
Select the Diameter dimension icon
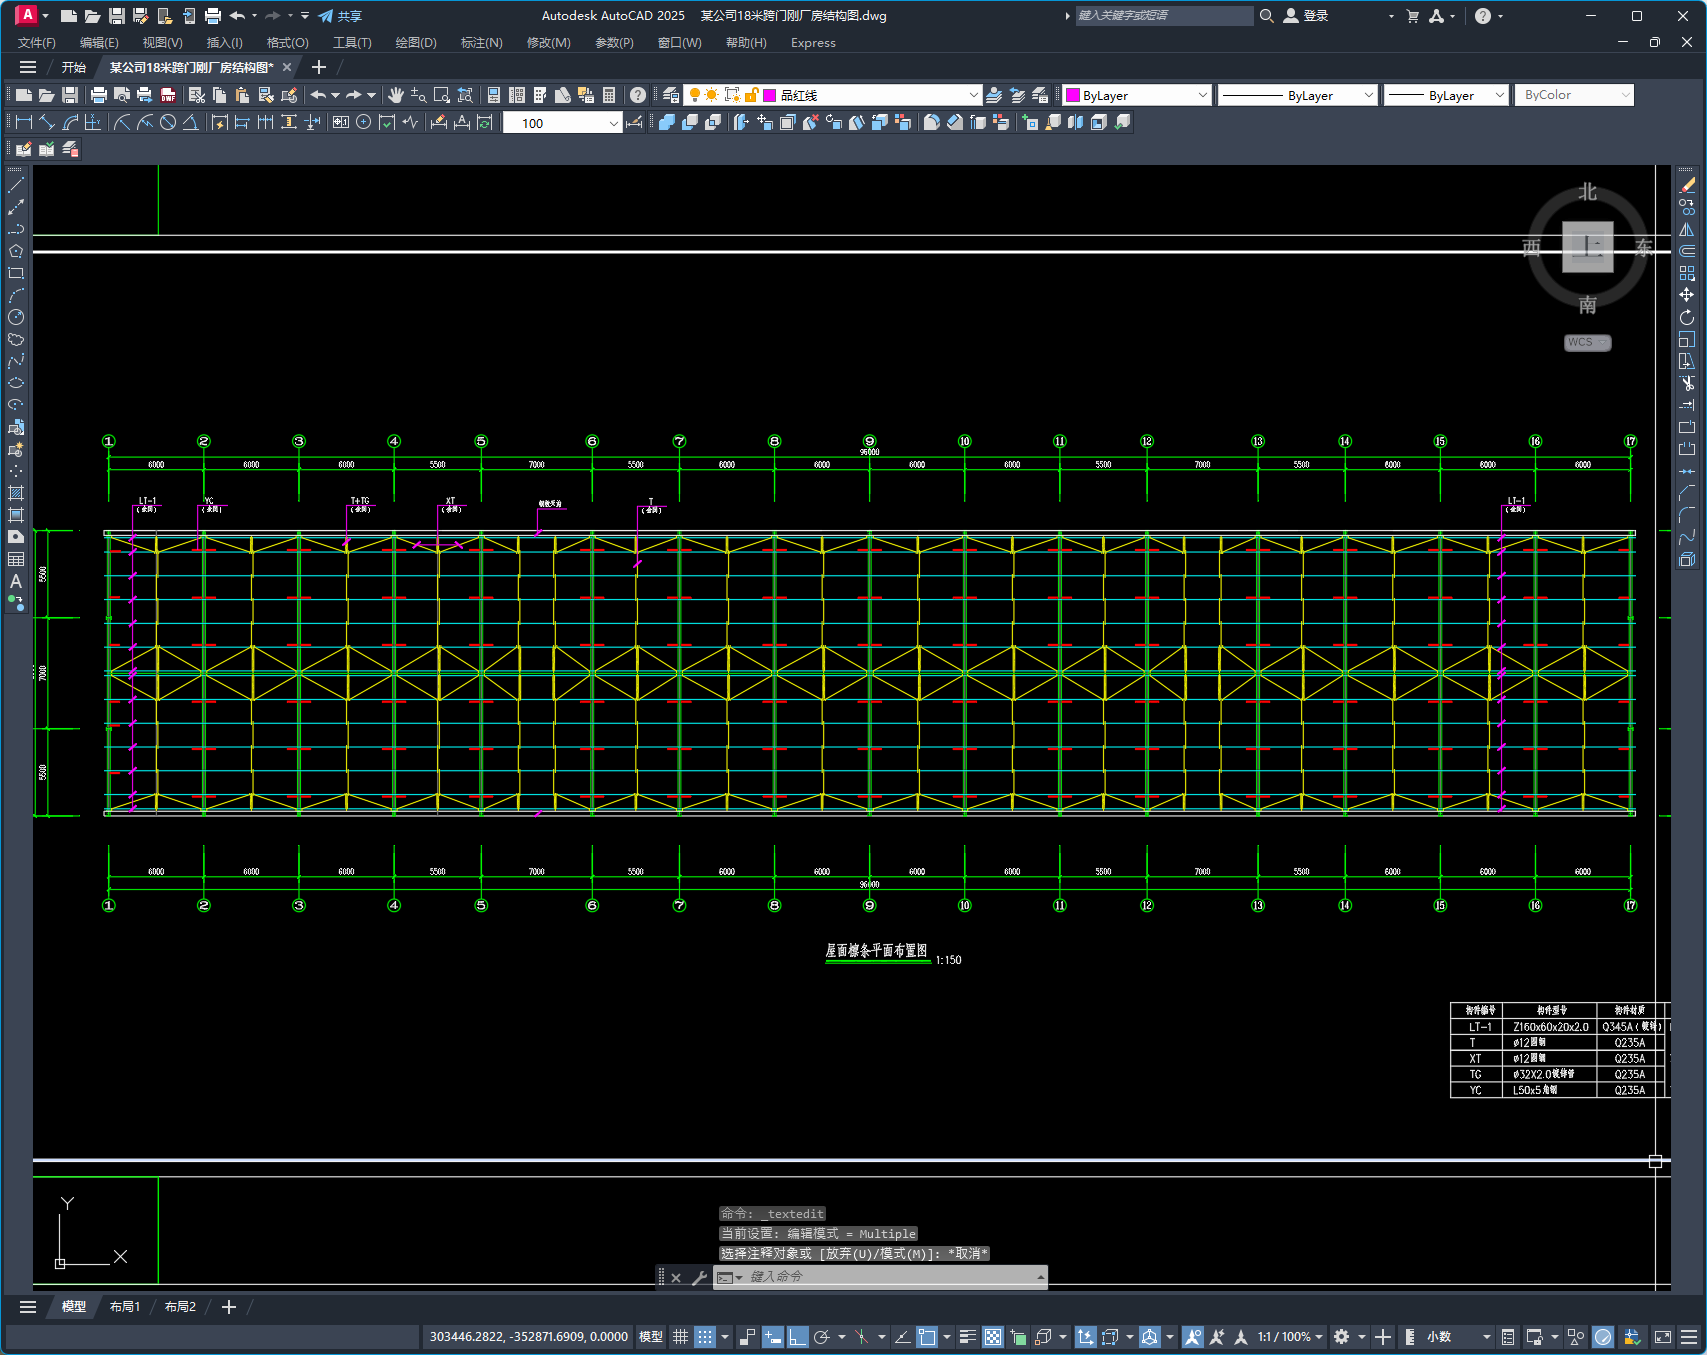tap(168, 122)
